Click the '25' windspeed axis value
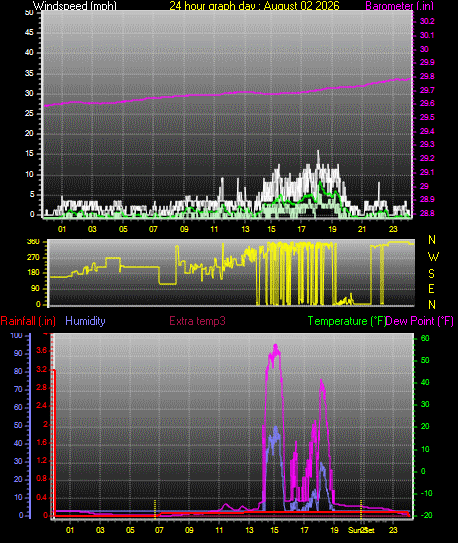458x543 pixels. tap(30, 113)
